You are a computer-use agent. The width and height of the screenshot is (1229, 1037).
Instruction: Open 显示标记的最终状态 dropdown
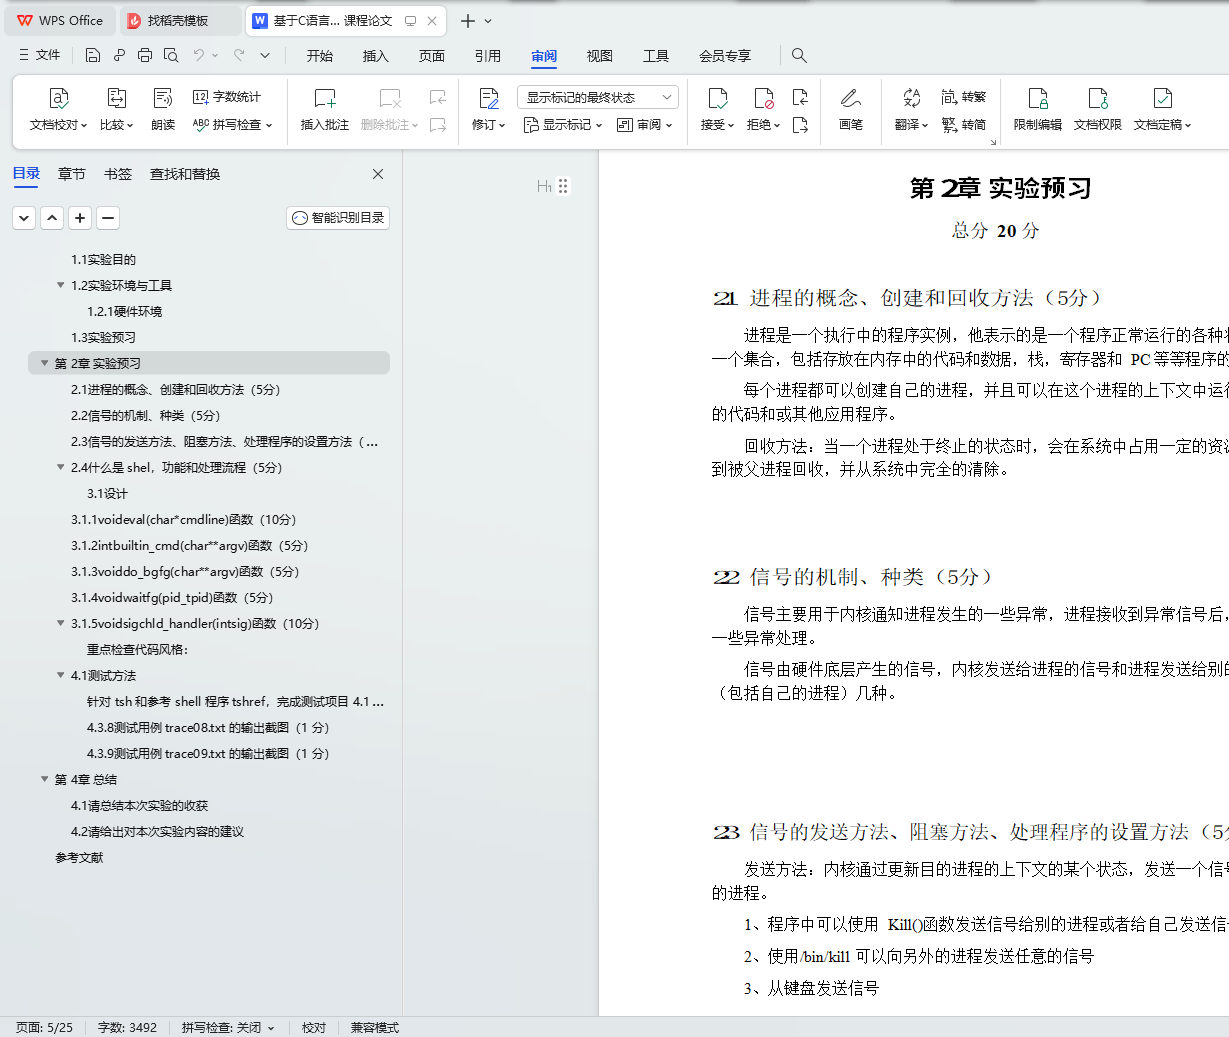click(598, 97)
